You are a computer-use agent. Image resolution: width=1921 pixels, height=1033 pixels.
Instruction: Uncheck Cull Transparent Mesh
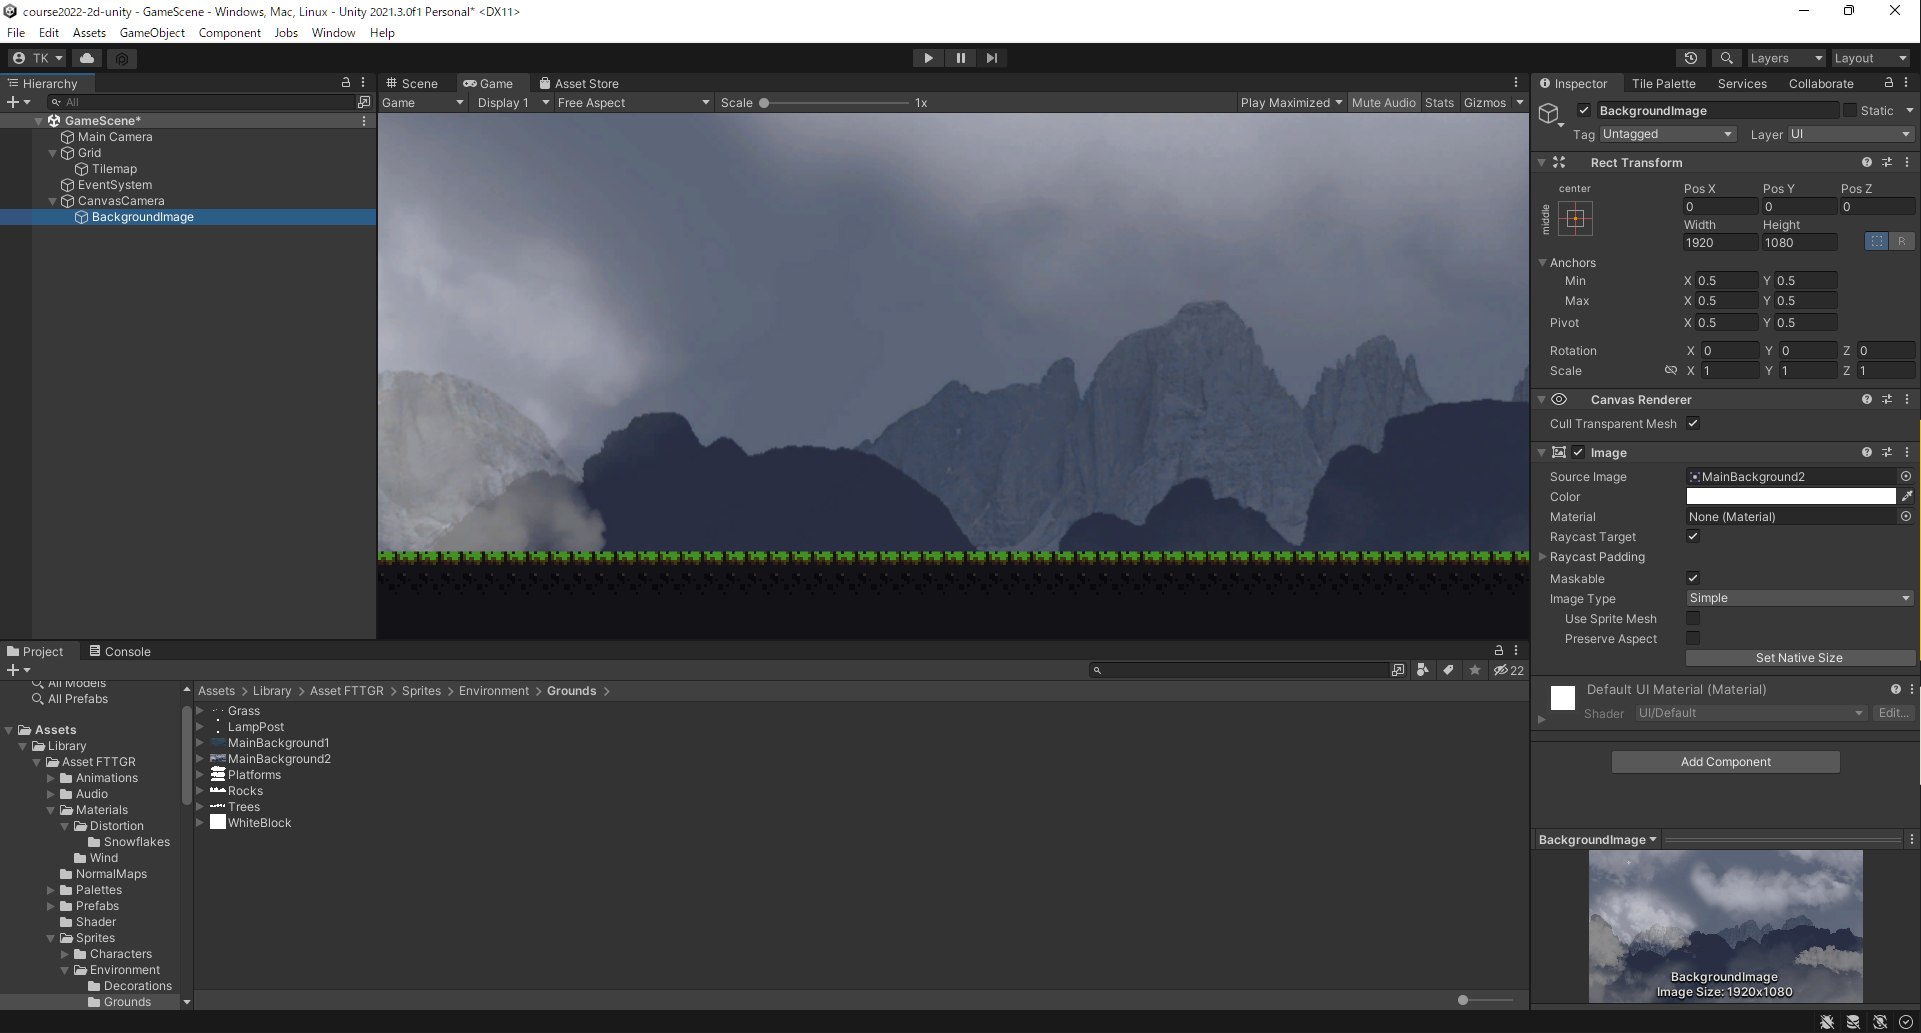point(1693,423)
